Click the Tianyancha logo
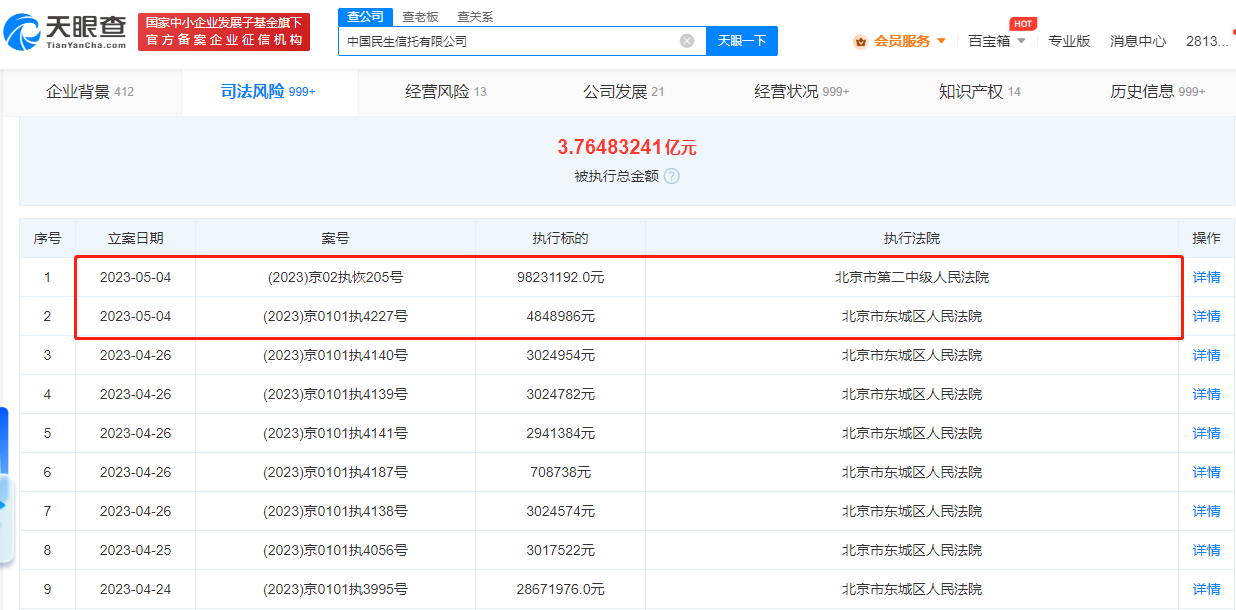The height and width of the screenshot is (610, 1236). (x=65, y=30)
